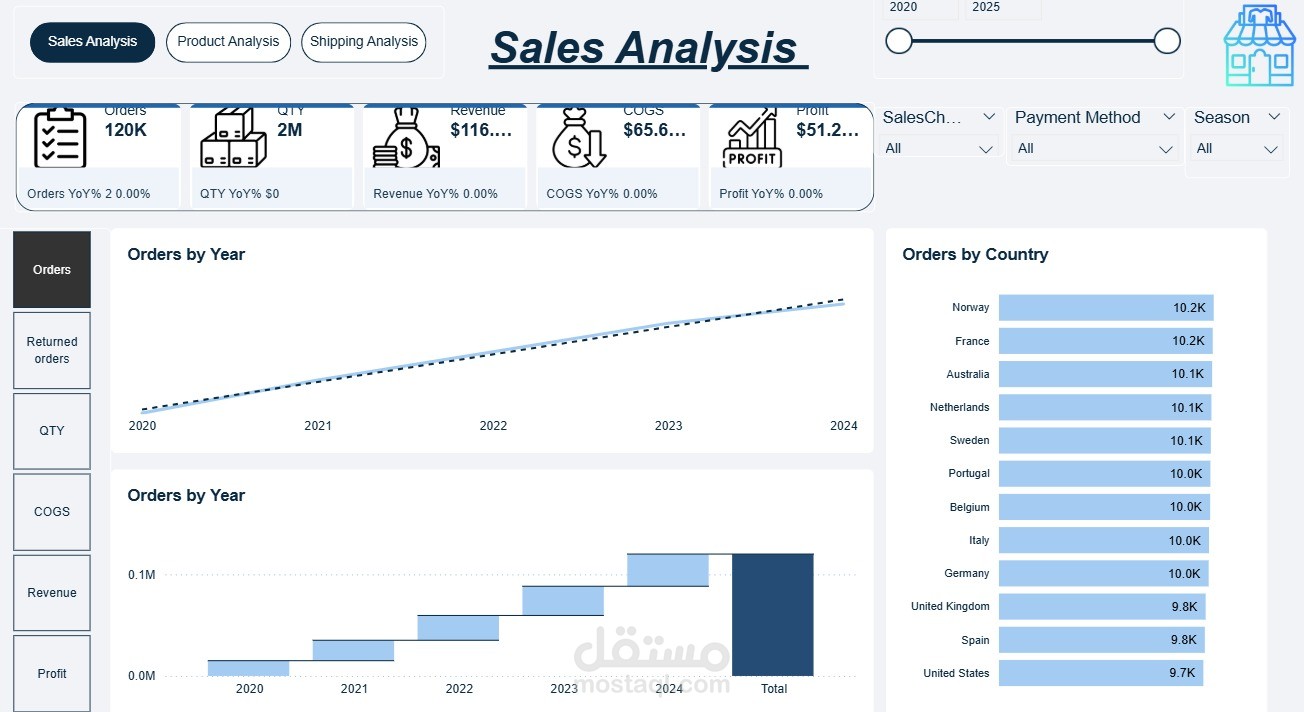Open the Payment Method dropdown
This screenshot has height=712, width=1304.
coord(1171,117)
